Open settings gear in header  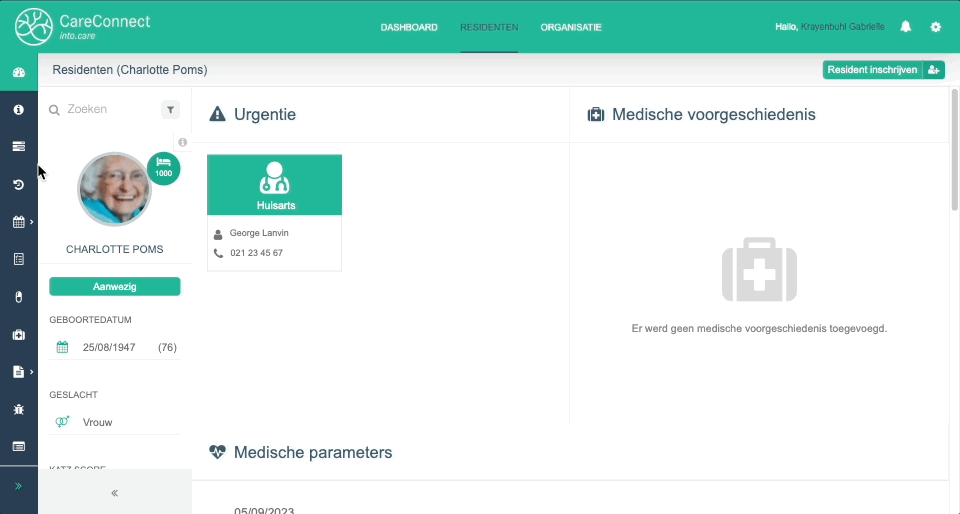936,27
